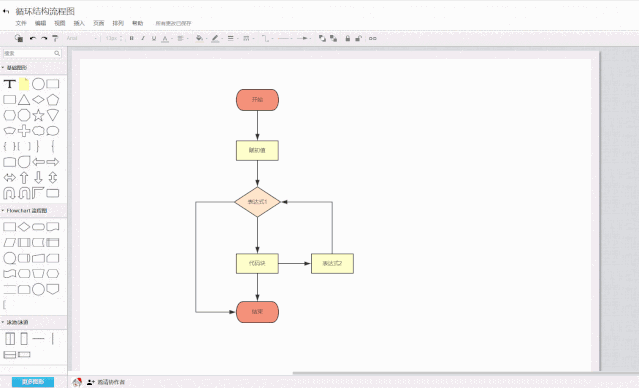The width and height of the screenshot is (639, 388).
Task: Select the five-point star shape
Action: click(x=38, y=115)
